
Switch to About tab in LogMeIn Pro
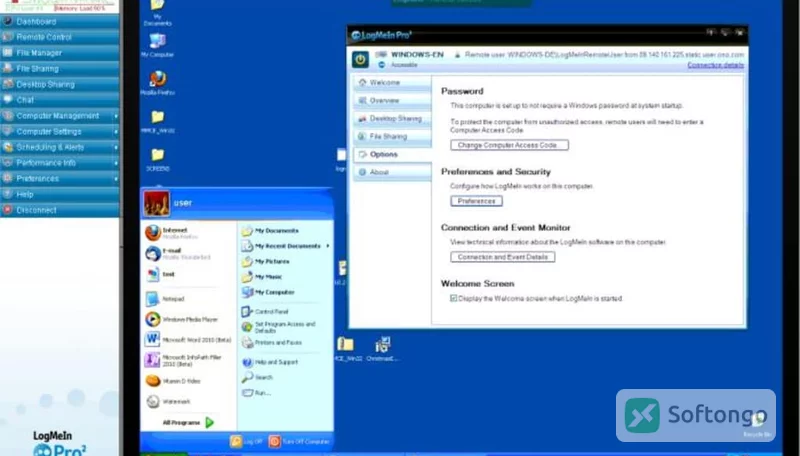[x=392, y=172]
